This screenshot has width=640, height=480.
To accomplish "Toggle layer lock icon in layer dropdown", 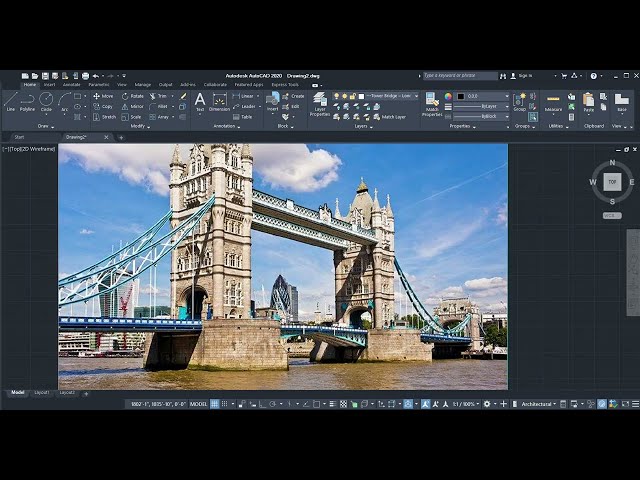I will pos(353,96).
